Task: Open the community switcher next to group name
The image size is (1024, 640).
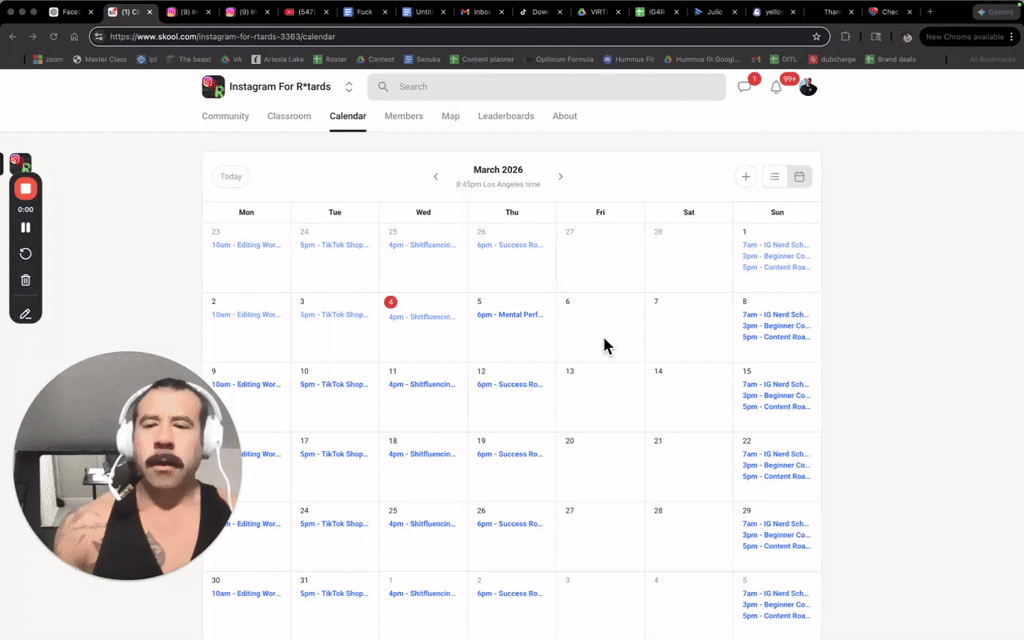Action: coord(348,87)
